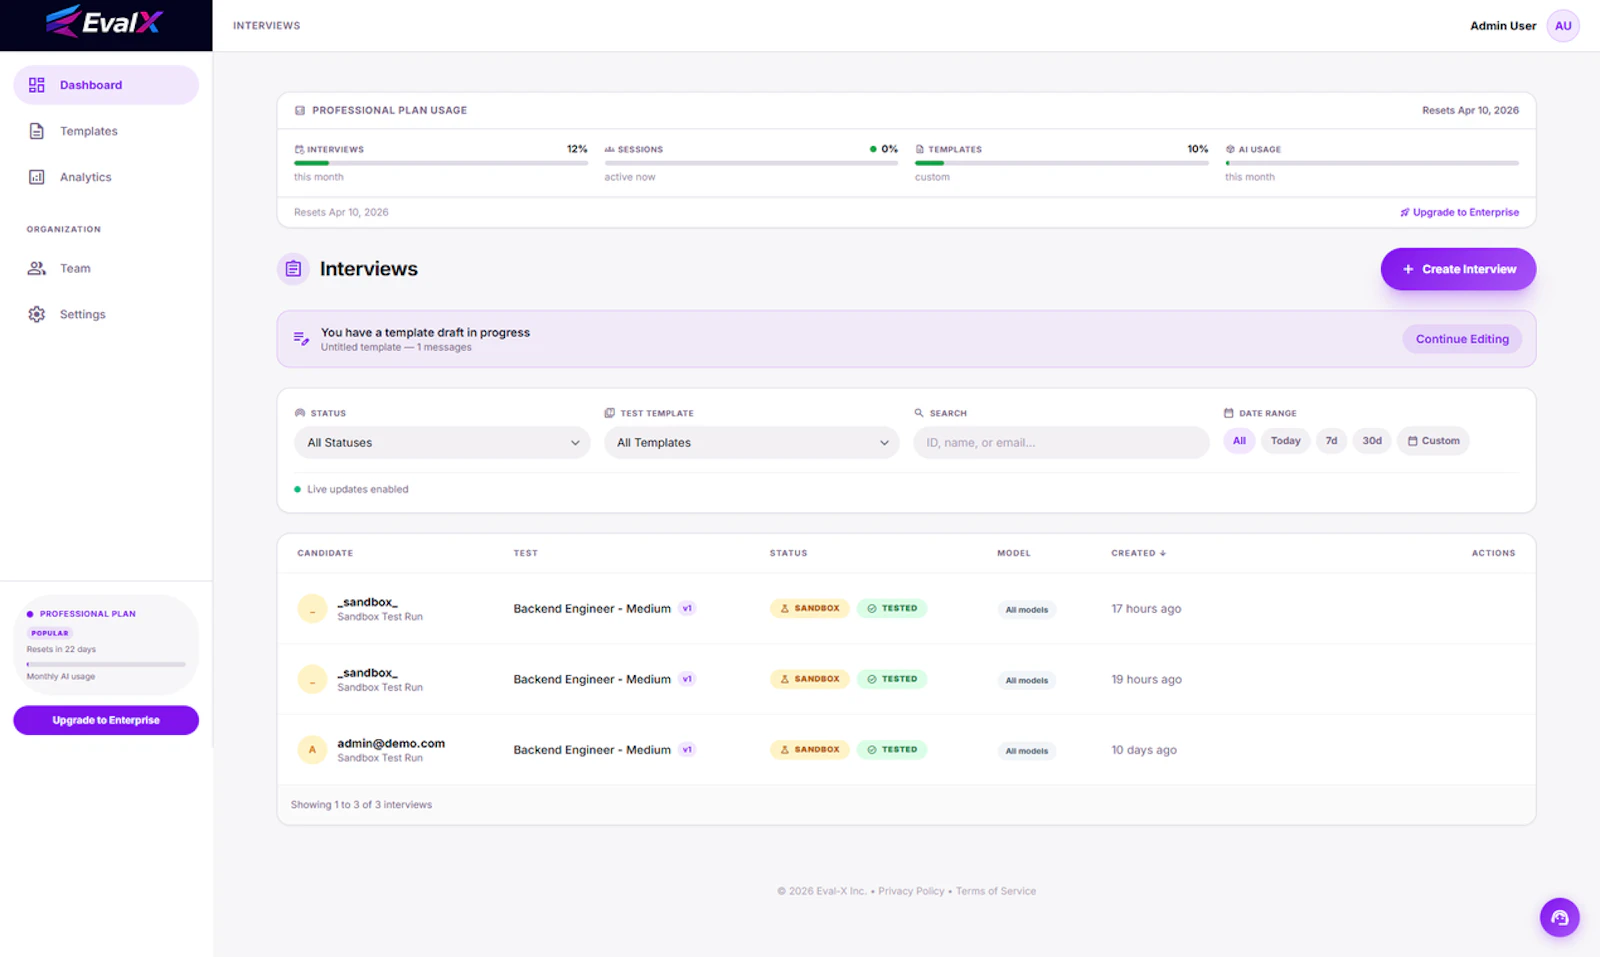Click the ID, name, or email search field

tap(1061, 443)
